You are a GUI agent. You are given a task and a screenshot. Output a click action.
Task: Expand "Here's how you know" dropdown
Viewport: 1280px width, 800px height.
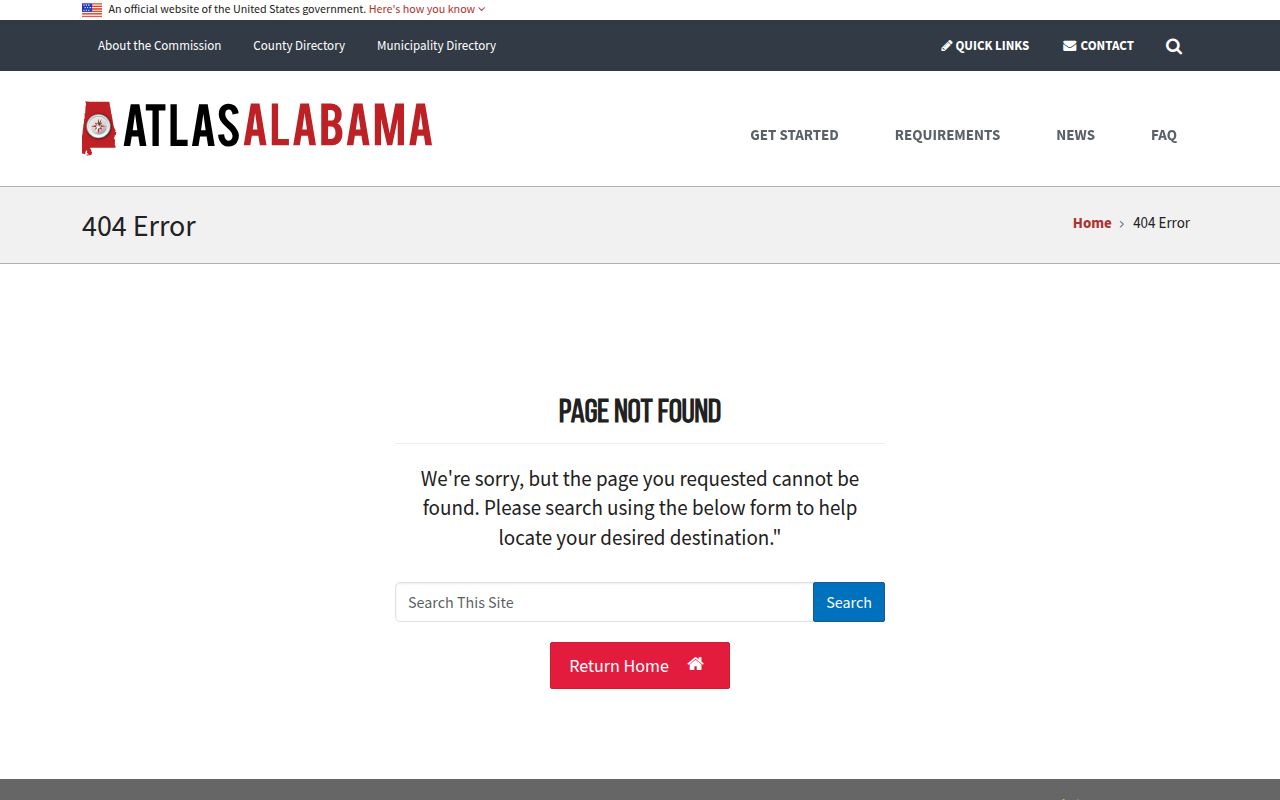(427, 9)
